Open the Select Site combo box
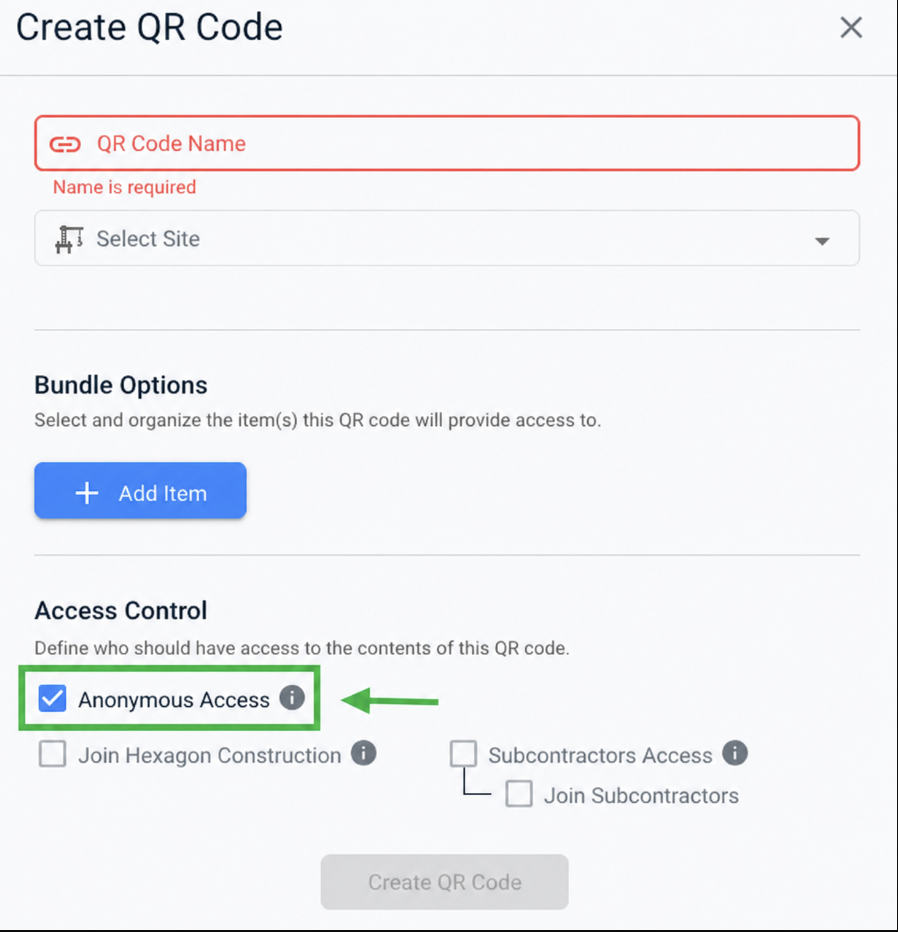Viewport: 898px width, 932px height. click(447, 238)
